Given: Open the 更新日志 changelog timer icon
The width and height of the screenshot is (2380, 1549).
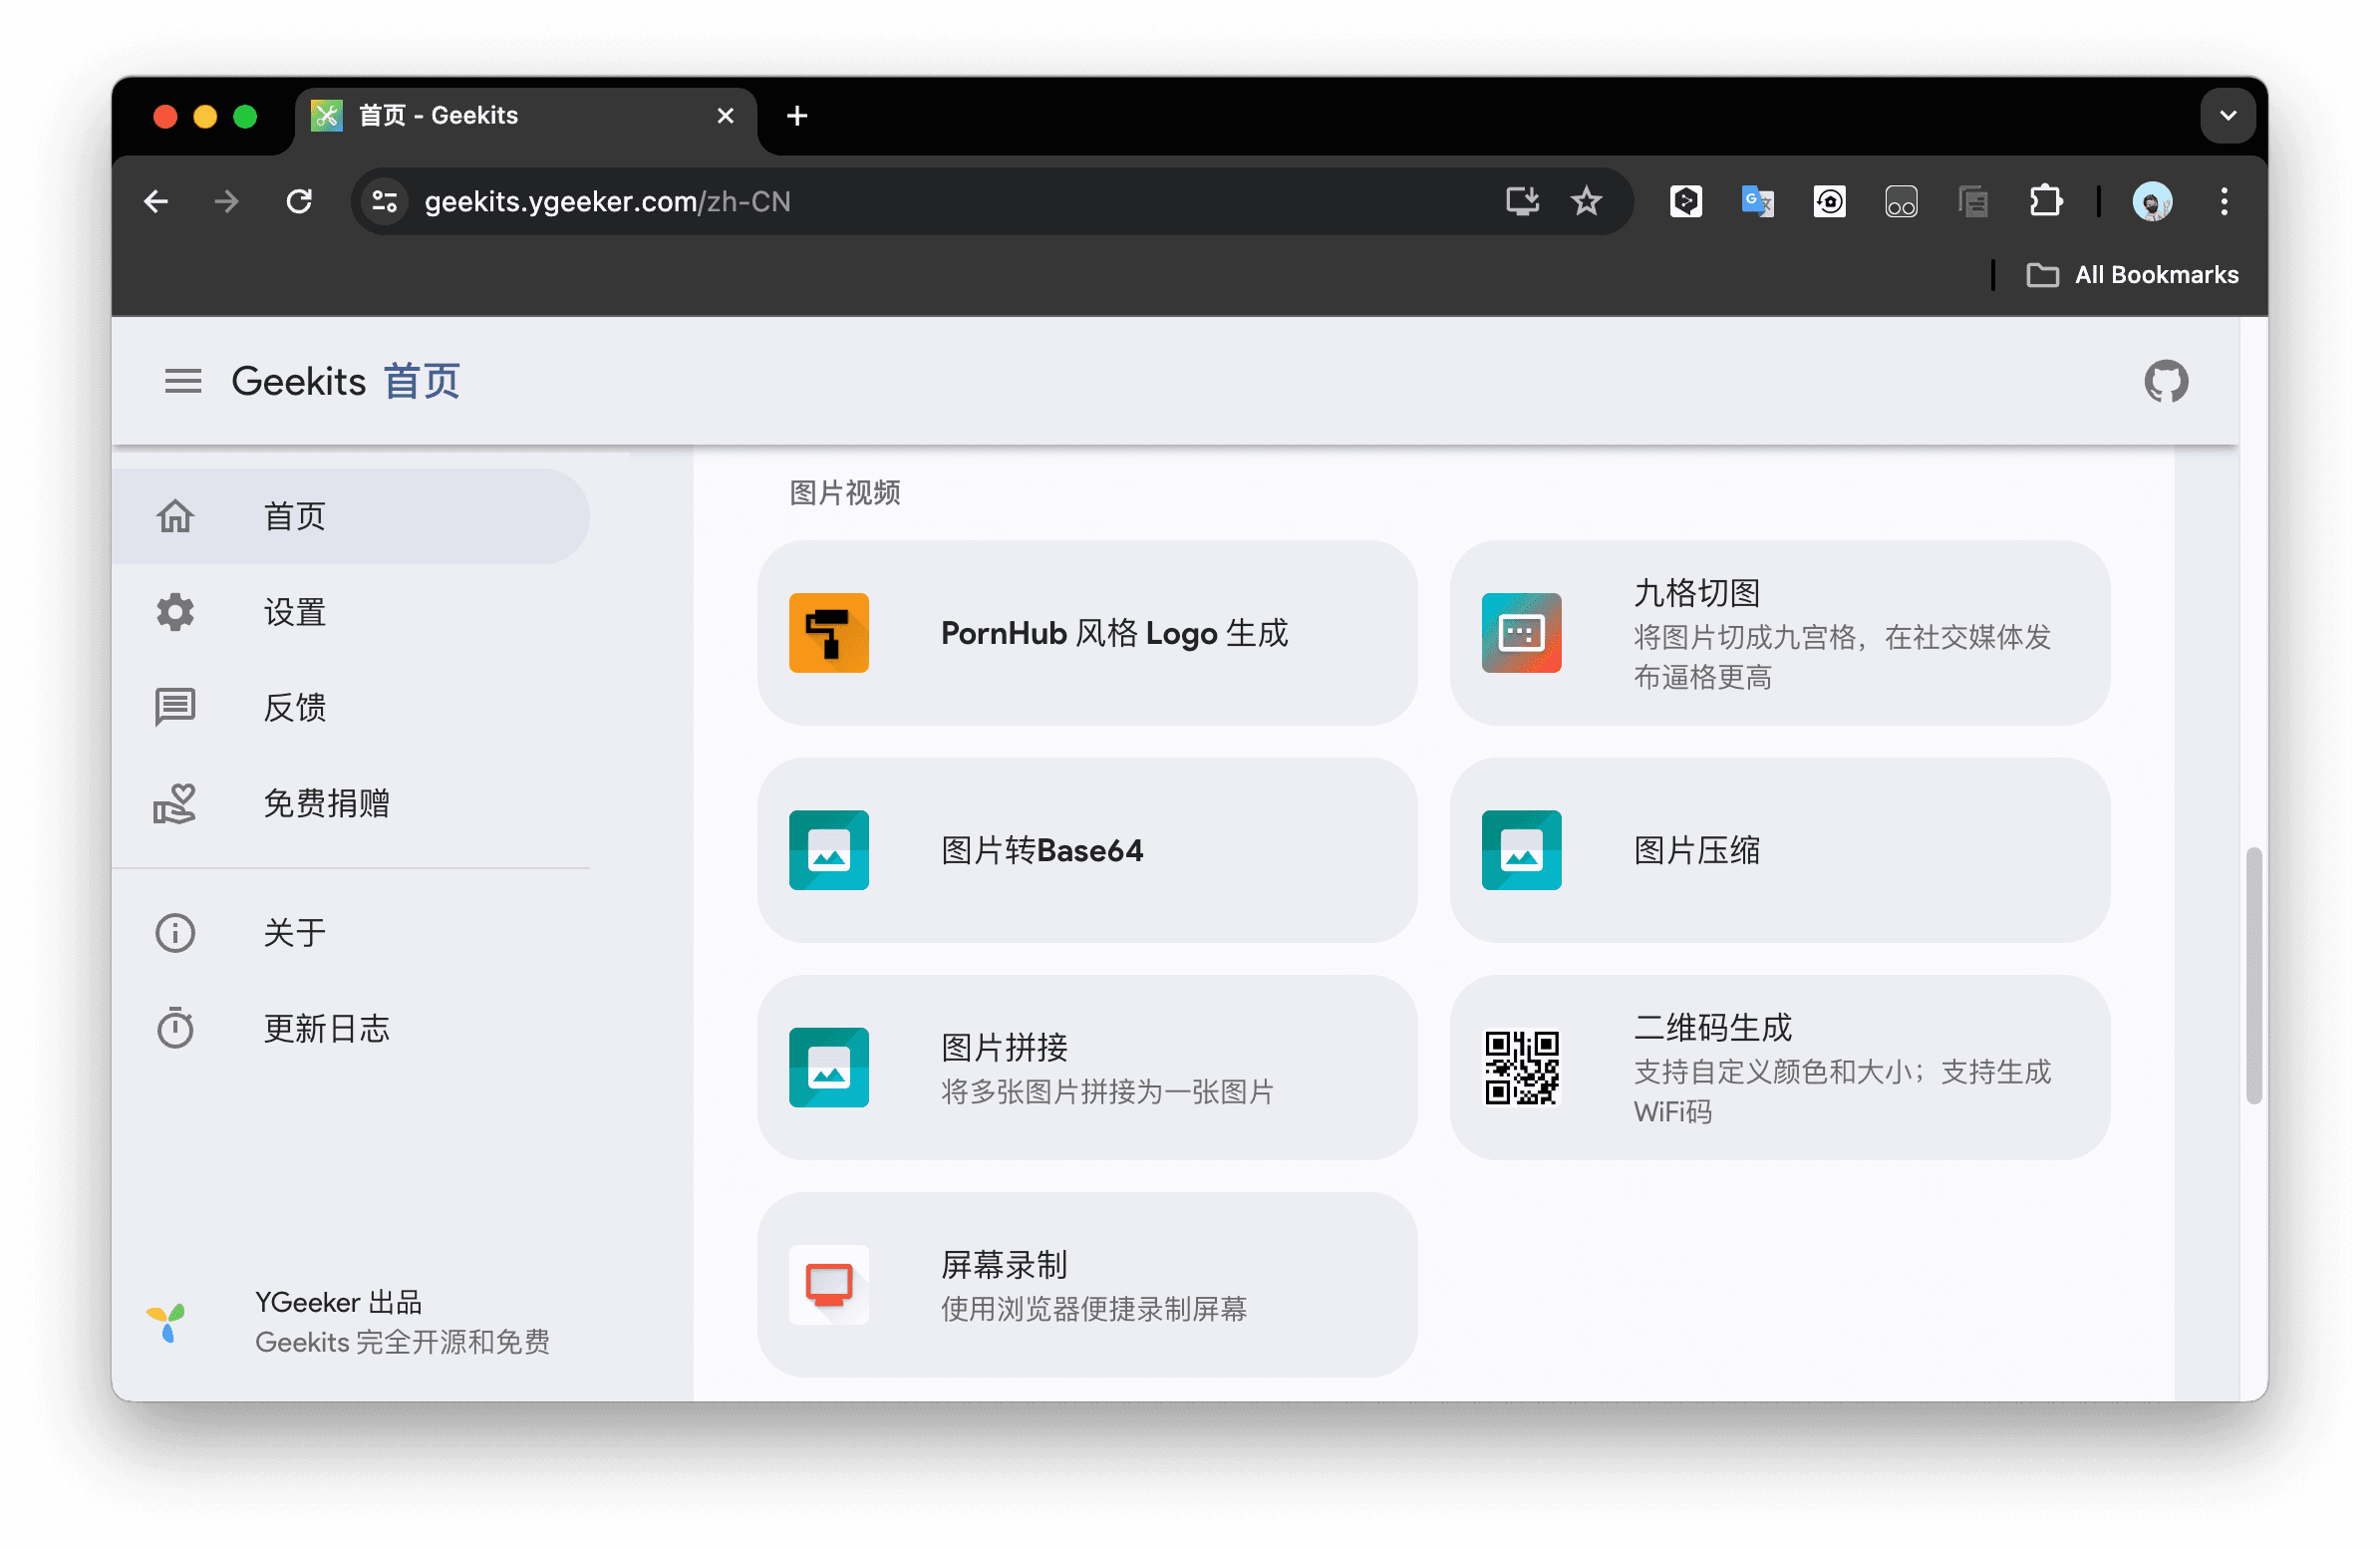Looking at the screenshot, I should [x=175, y=1028].
